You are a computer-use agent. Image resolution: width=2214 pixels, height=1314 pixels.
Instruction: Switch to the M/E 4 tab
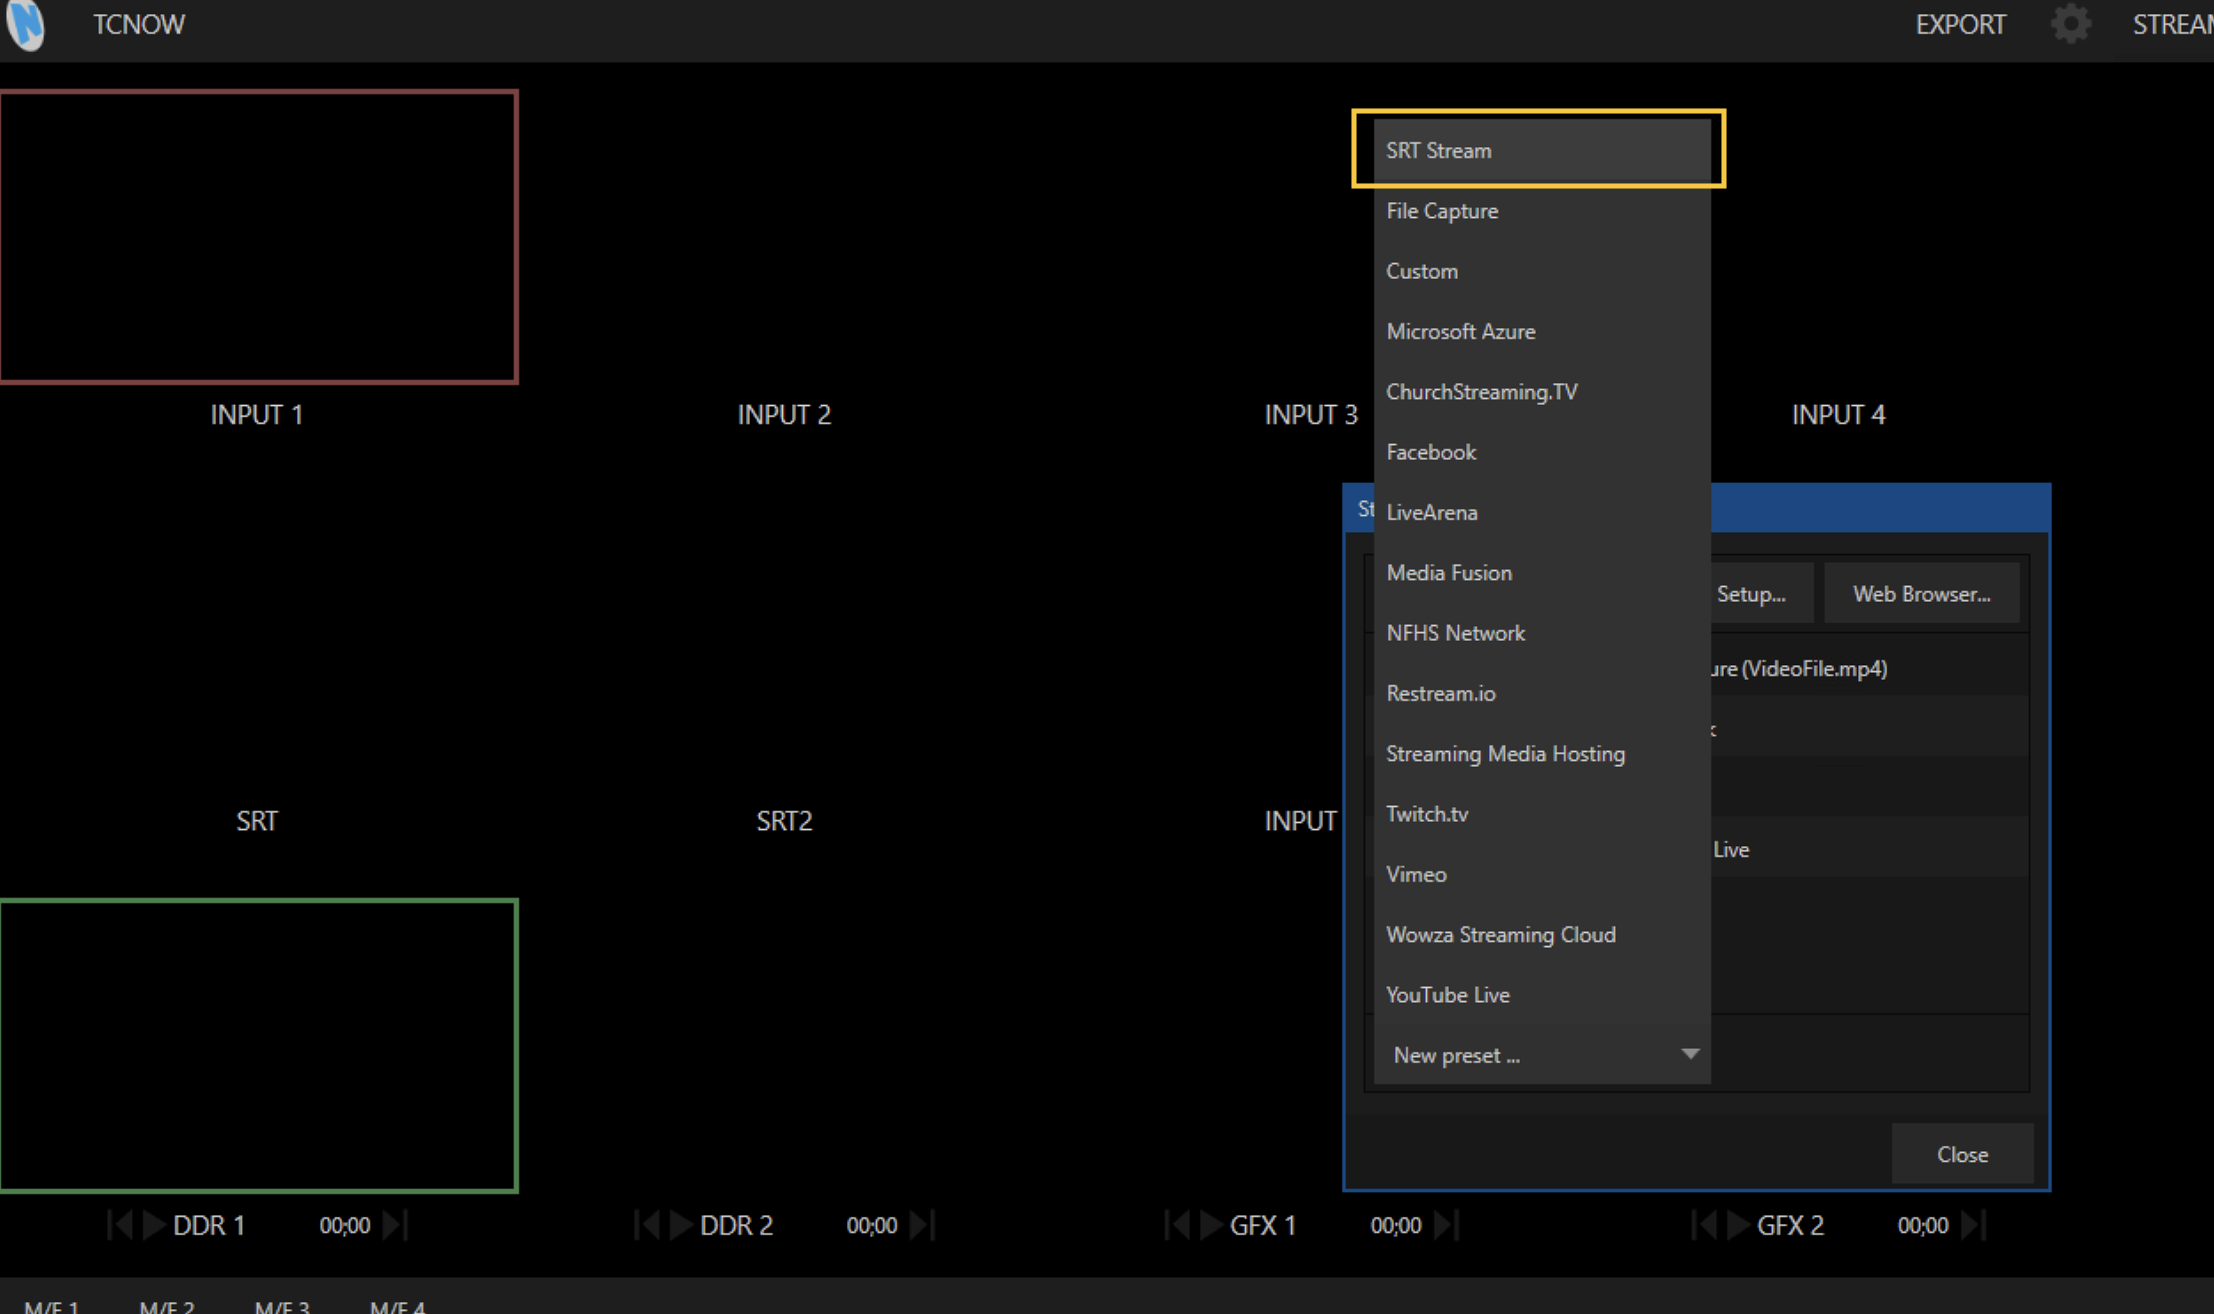point(398,1305)
